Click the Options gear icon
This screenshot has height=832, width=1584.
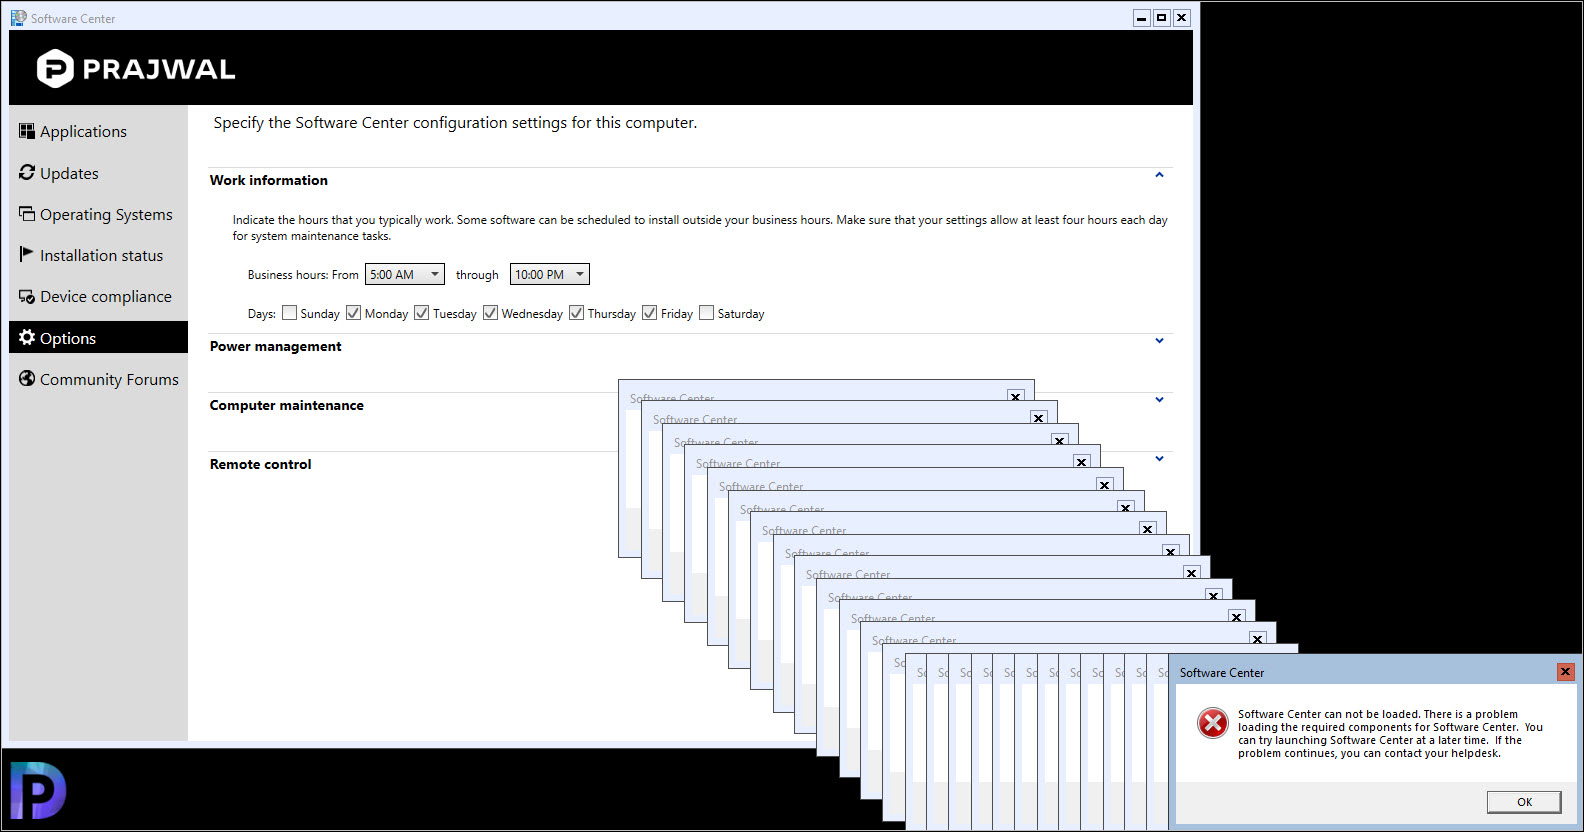pos(27,337)
